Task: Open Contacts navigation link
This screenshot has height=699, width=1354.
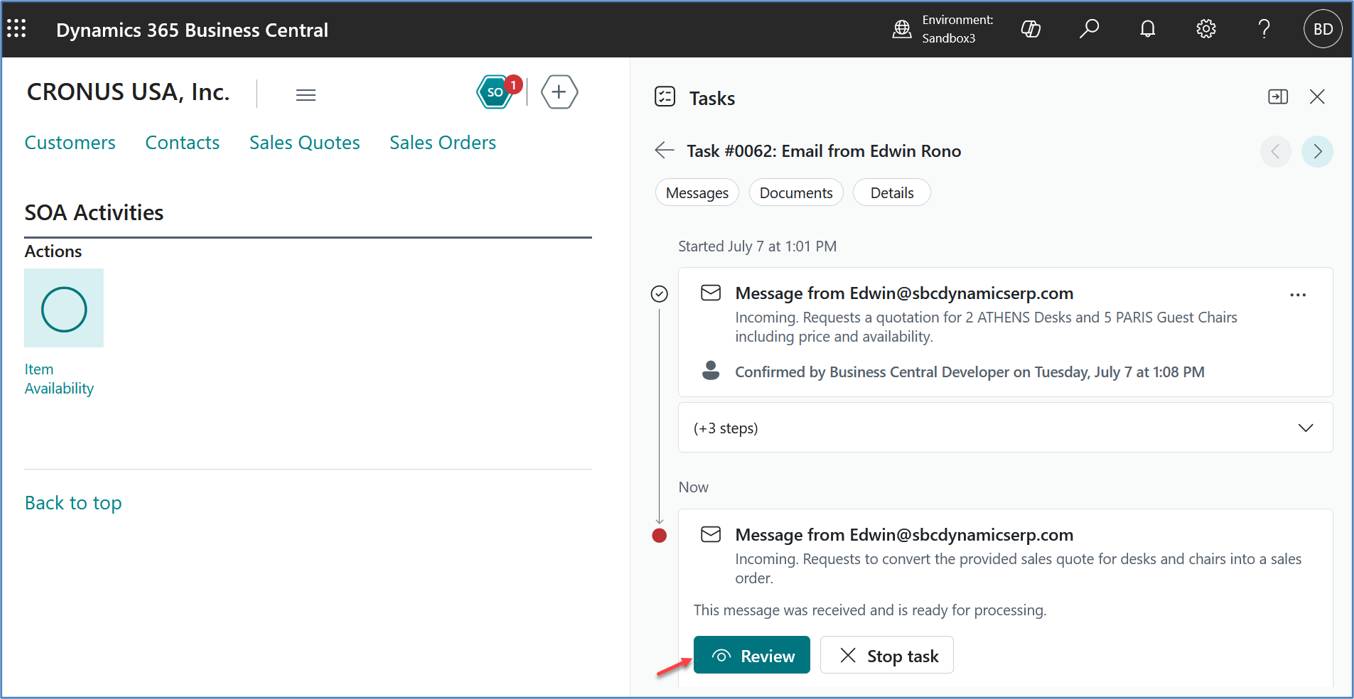Action: pyautogui.click(x=182, y=142)
